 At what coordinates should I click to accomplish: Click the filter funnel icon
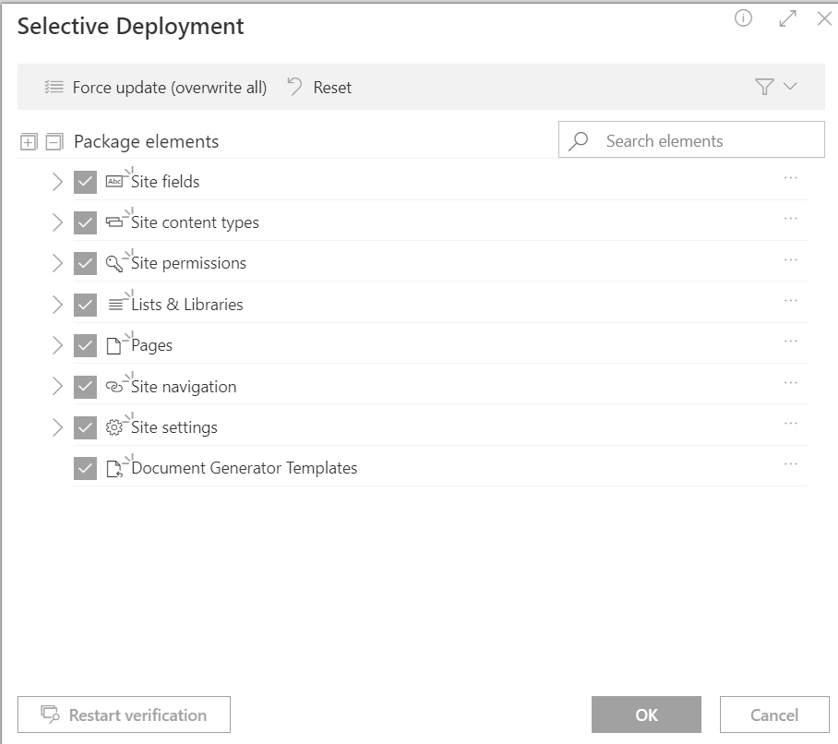tap(764, 87)
